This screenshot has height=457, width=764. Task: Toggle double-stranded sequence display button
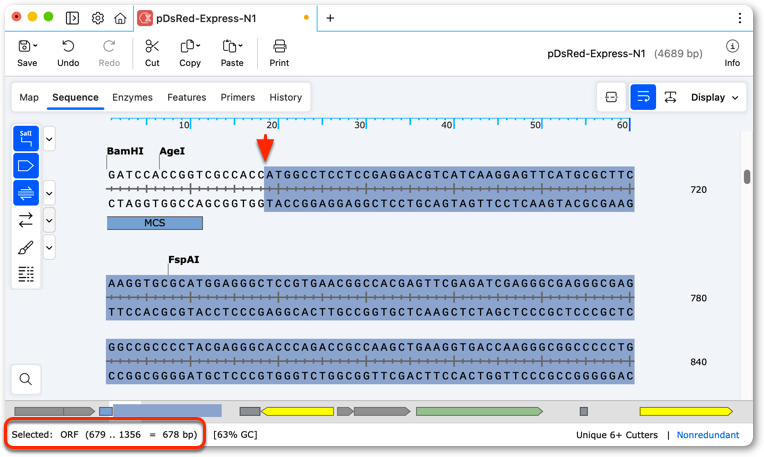[26, 193]
